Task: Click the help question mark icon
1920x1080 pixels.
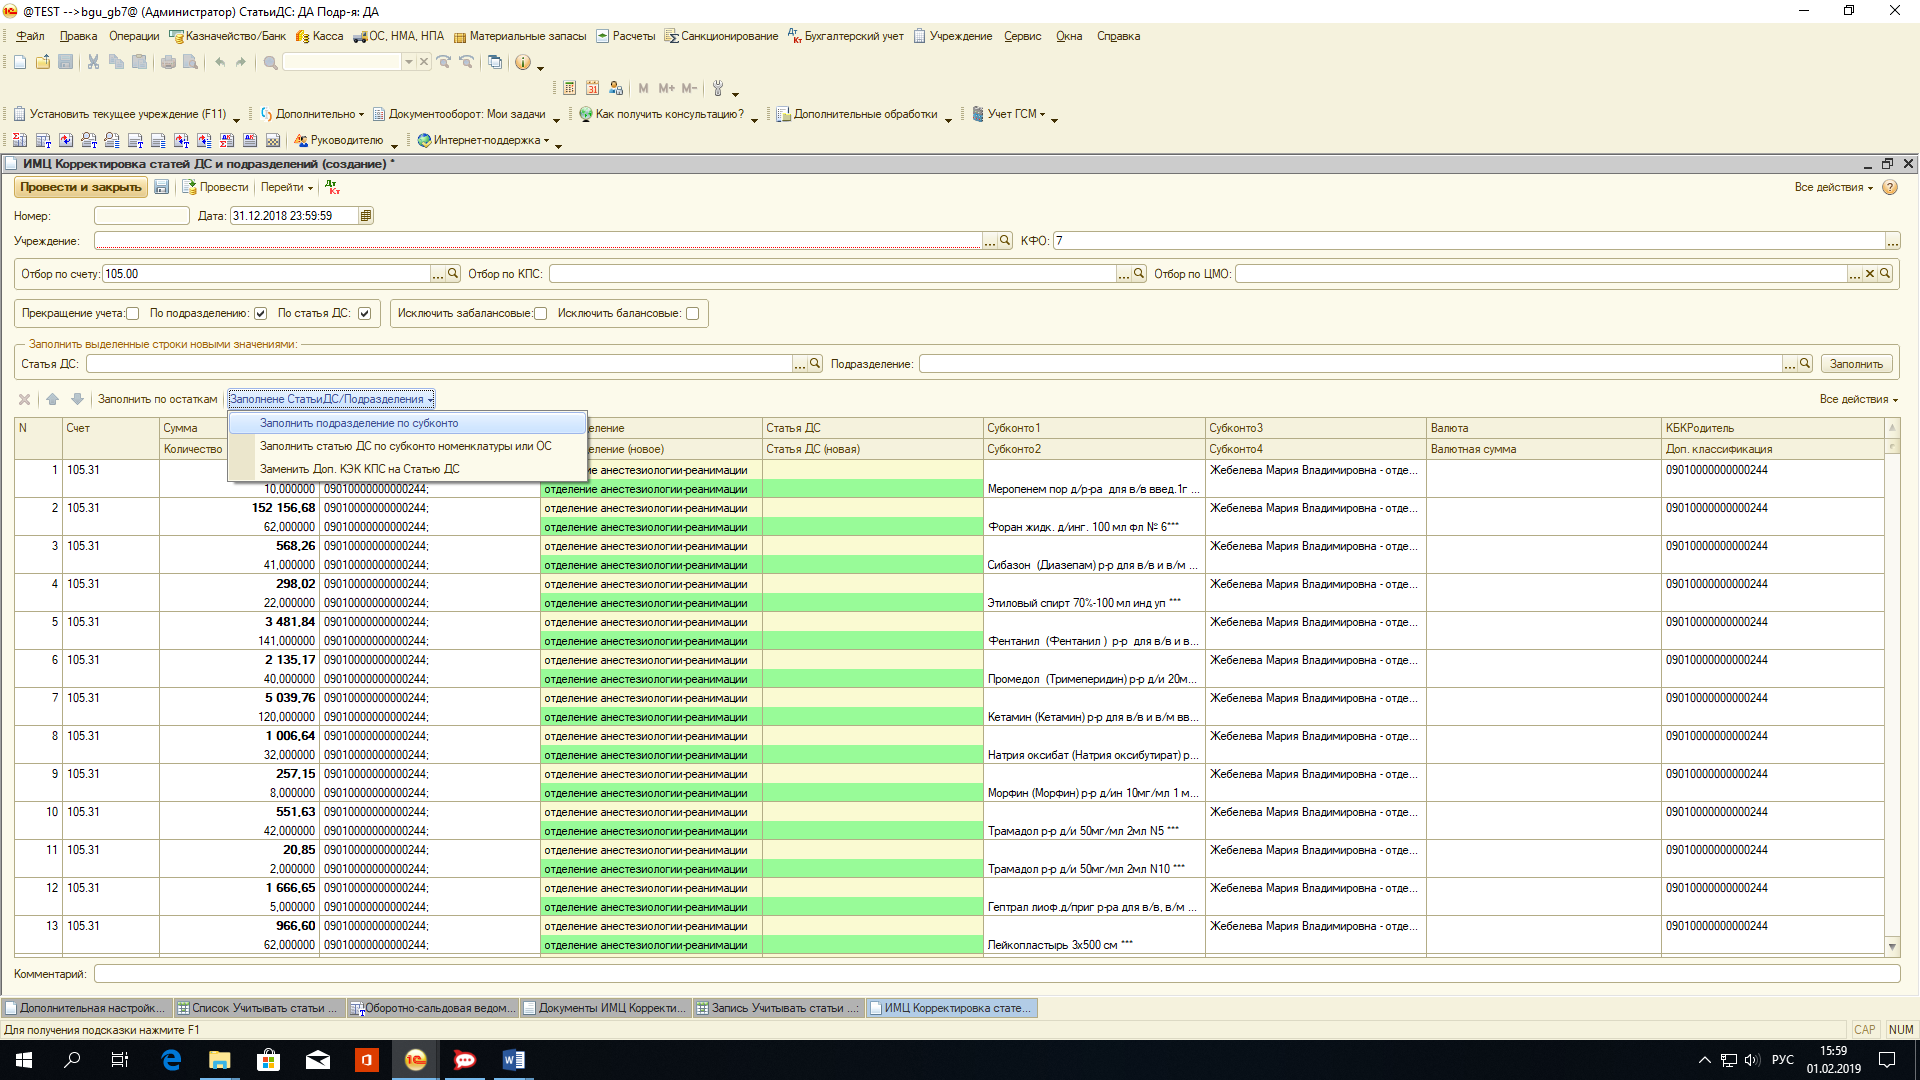Action: pos(1889,187)
